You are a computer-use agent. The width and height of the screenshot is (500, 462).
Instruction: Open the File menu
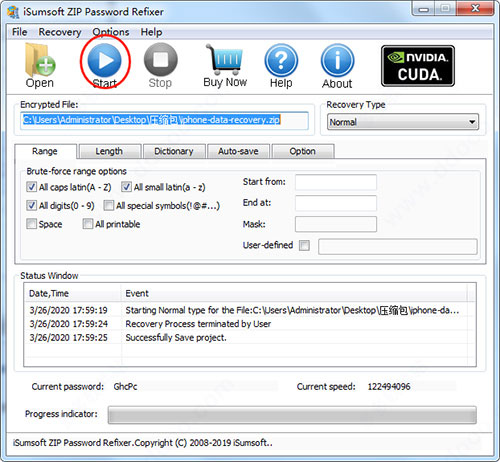pos(19,32)
